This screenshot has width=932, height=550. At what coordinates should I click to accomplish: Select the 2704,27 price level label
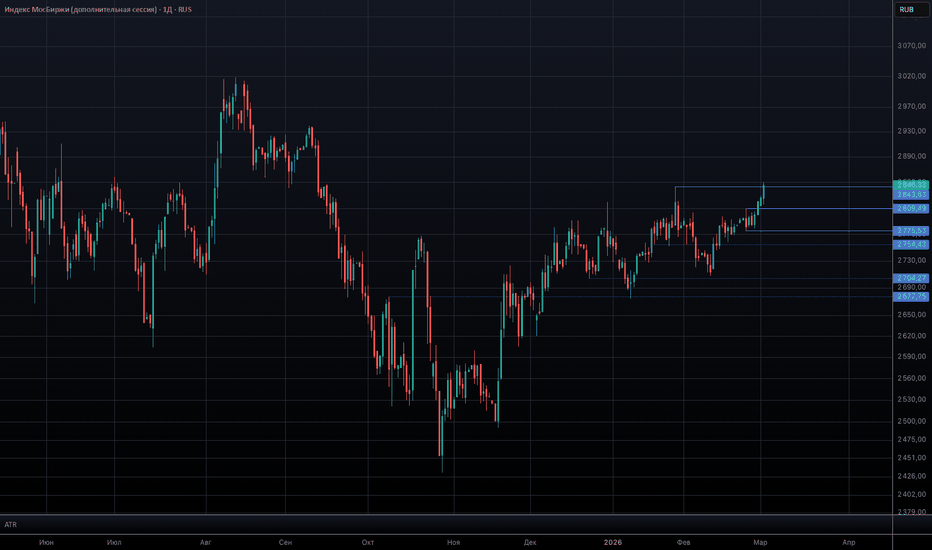(x=911, y=278)
